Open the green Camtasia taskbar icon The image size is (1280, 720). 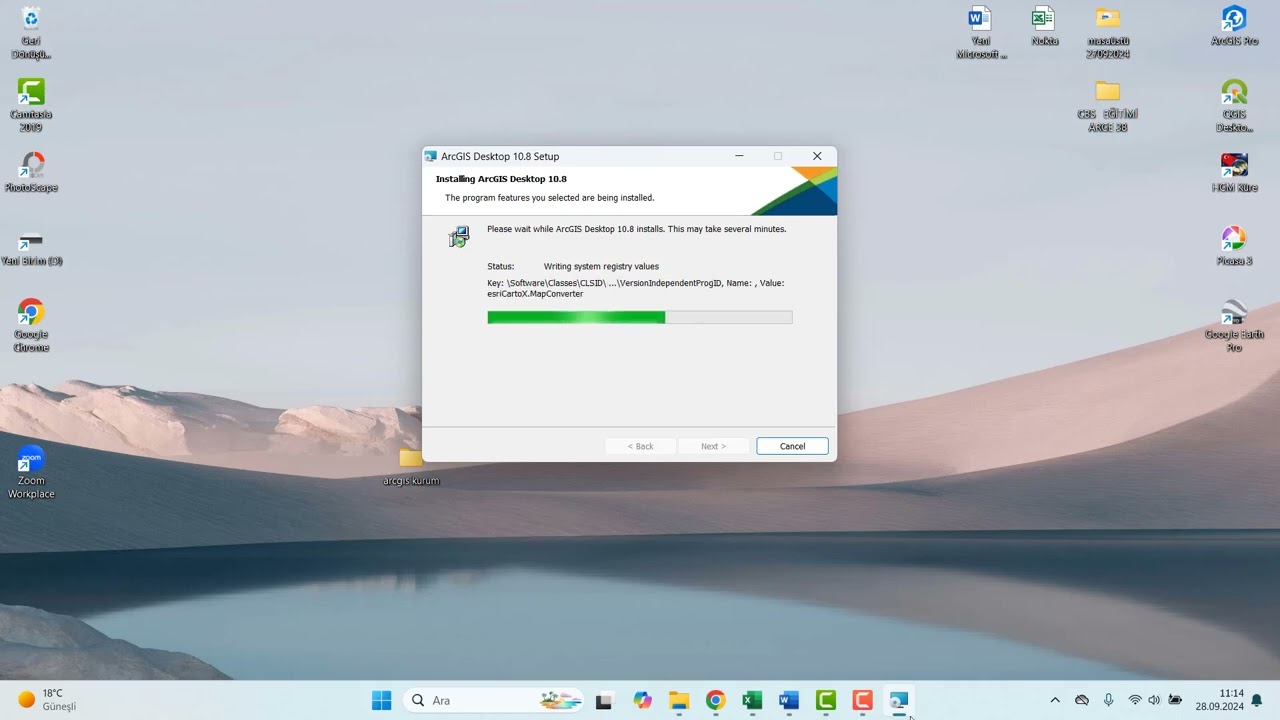[826, 701]
